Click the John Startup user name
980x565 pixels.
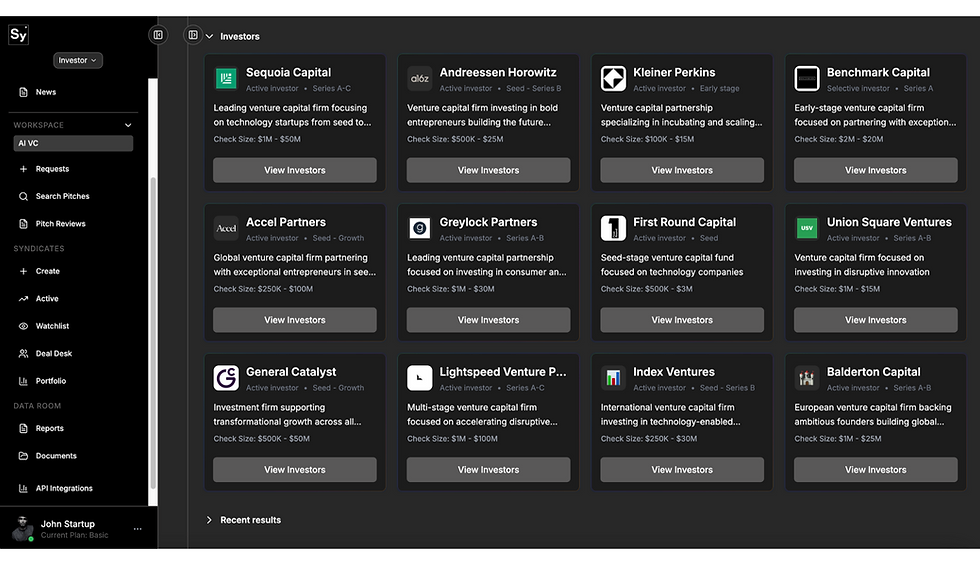pyautogui.click(x=68, y=524)
